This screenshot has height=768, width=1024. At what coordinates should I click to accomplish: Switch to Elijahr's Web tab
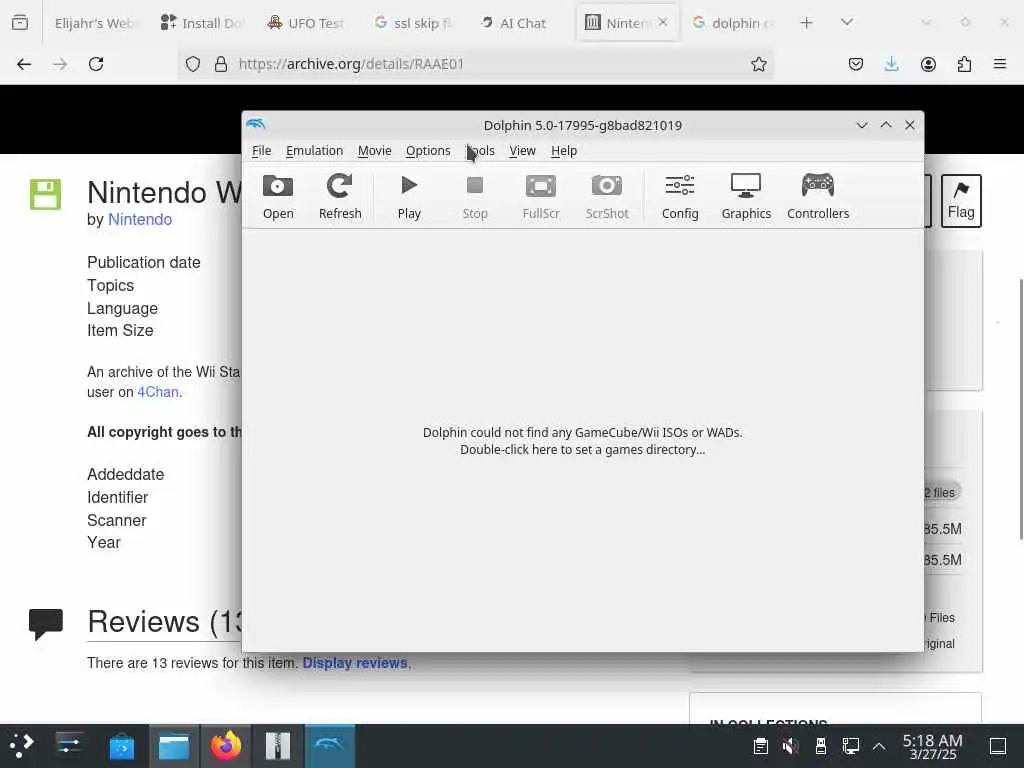coord(95,23)
